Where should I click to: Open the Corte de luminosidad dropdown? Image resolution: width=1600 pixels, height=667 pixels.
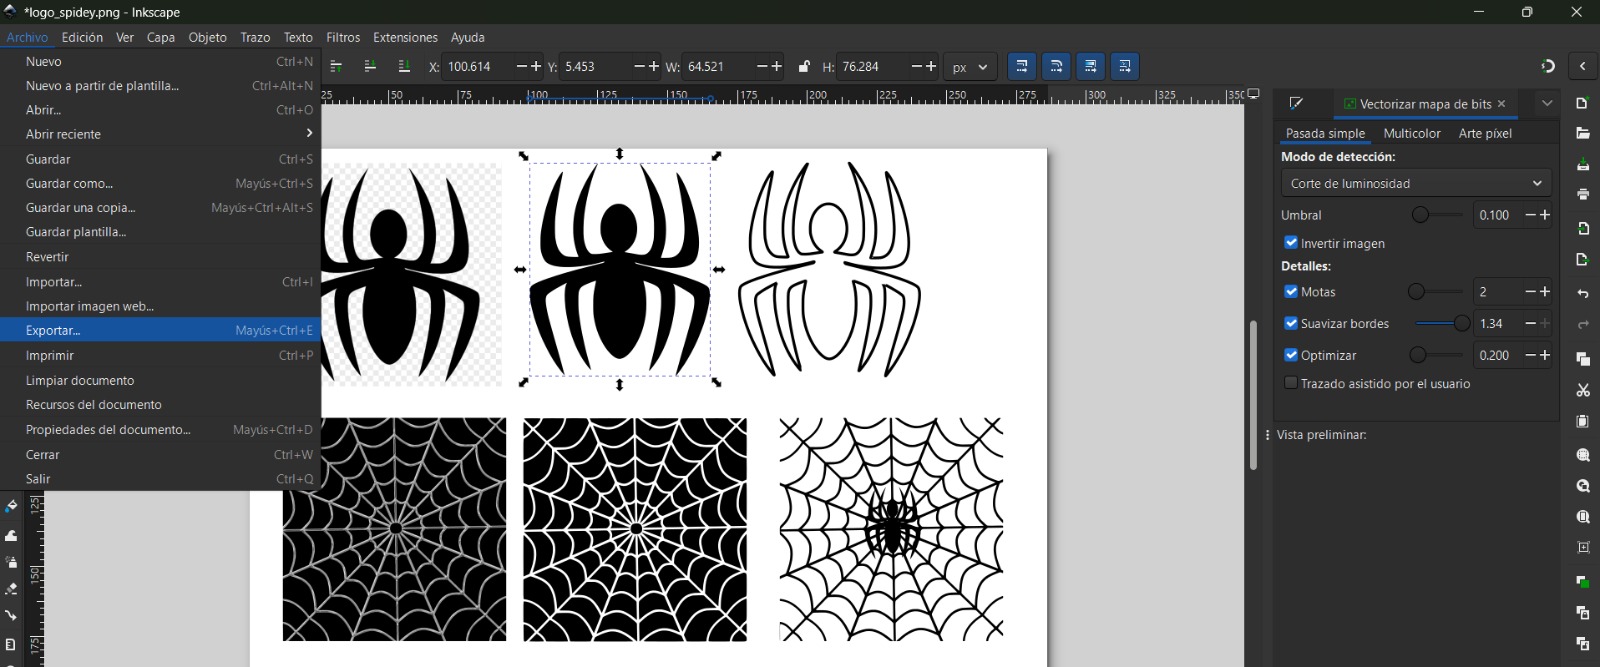tap(1415, 183)
